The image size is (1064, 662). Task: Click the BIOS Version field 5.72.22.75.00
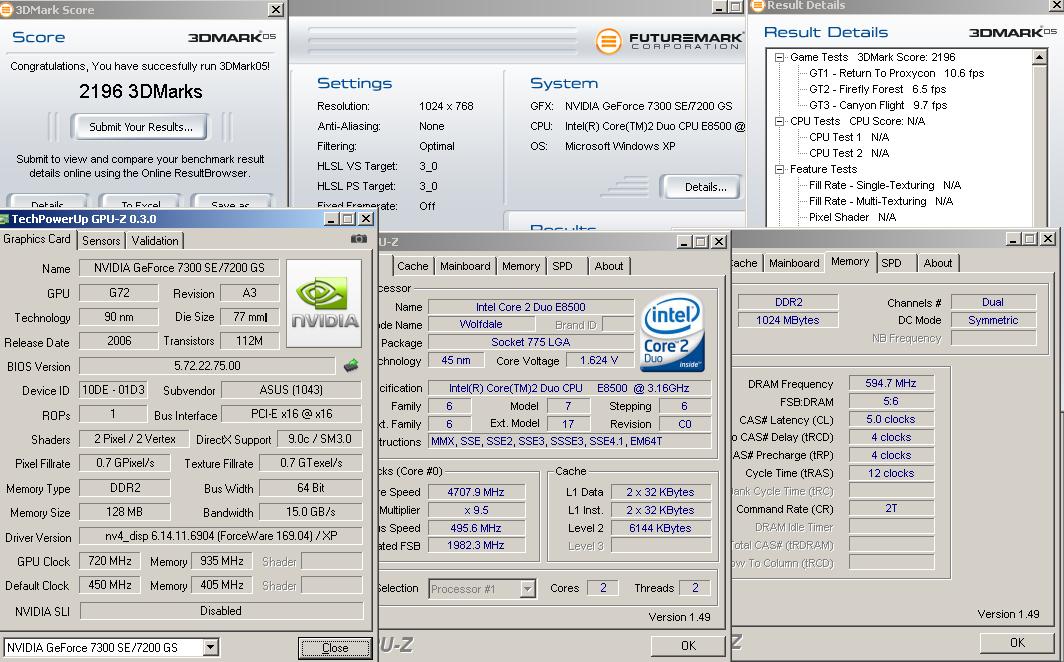(x=207, y=366)
